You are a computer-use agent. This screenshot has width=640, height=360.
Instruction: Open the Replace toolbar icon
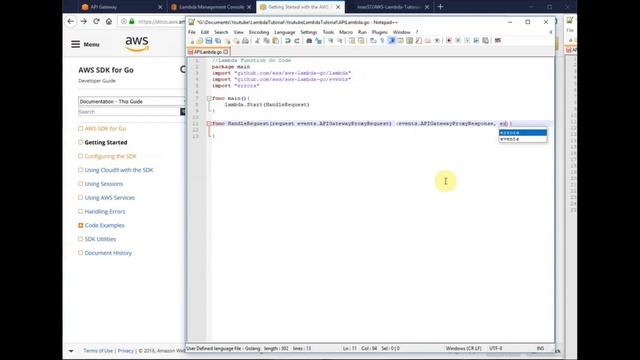point(318,41)
